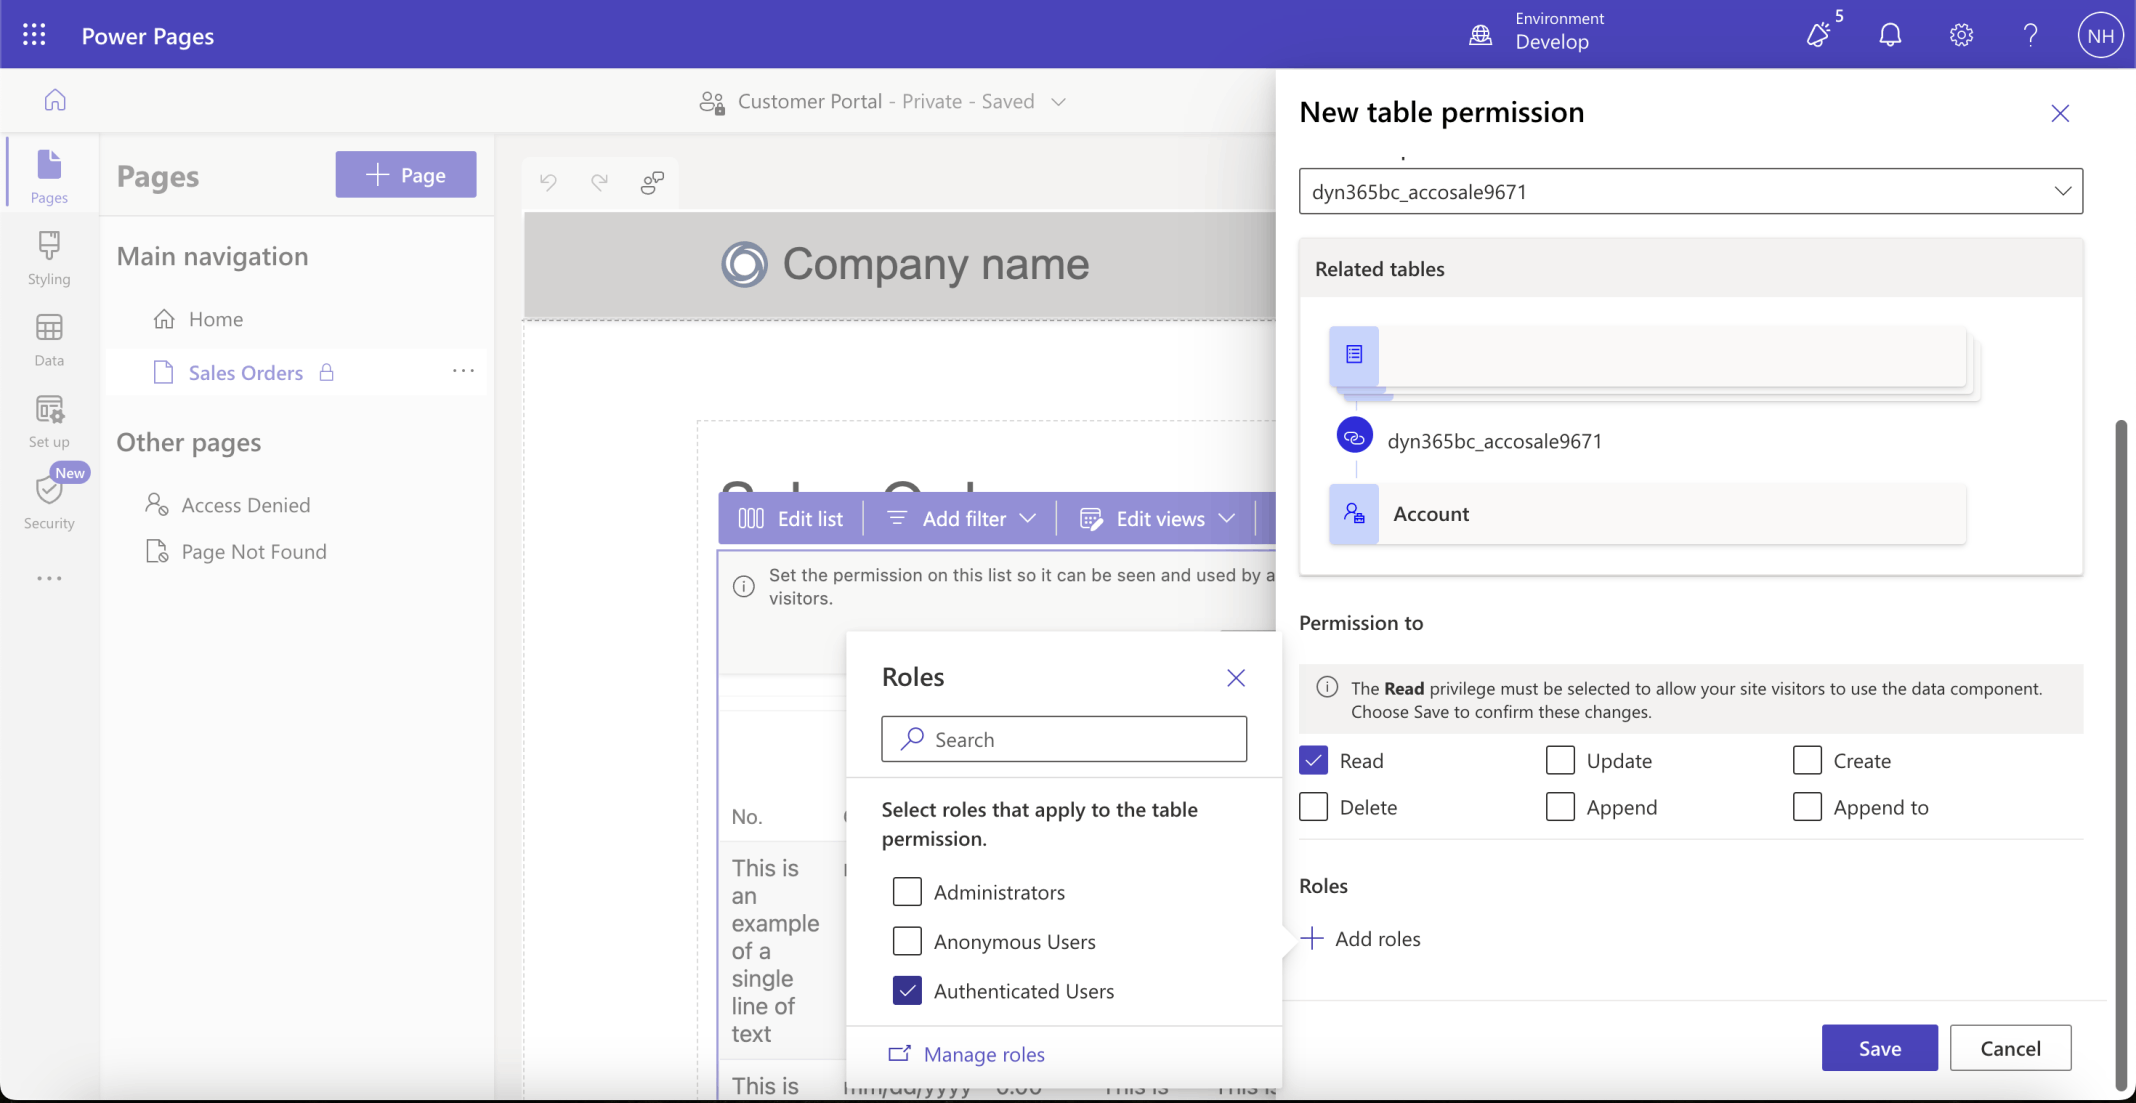Click the roles Search field

[x=1063, y=739]
